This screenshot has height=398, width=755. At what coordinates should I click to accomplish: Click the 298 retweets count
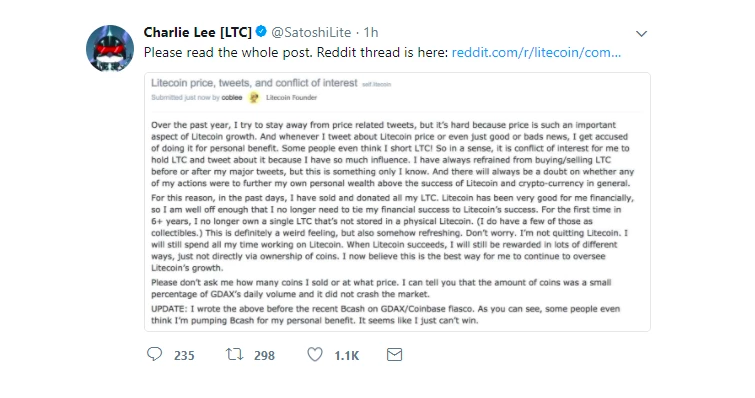[264, 356]
